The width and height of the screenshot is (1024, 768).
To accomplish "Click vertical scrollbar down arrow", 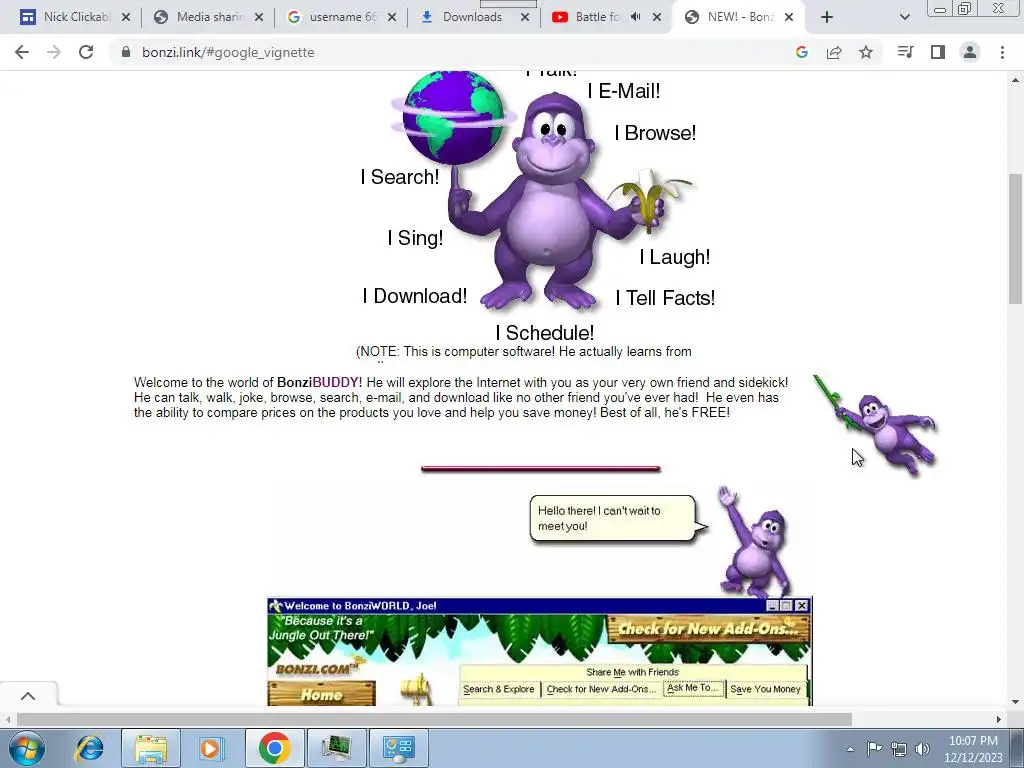I will click(1016, 702).
